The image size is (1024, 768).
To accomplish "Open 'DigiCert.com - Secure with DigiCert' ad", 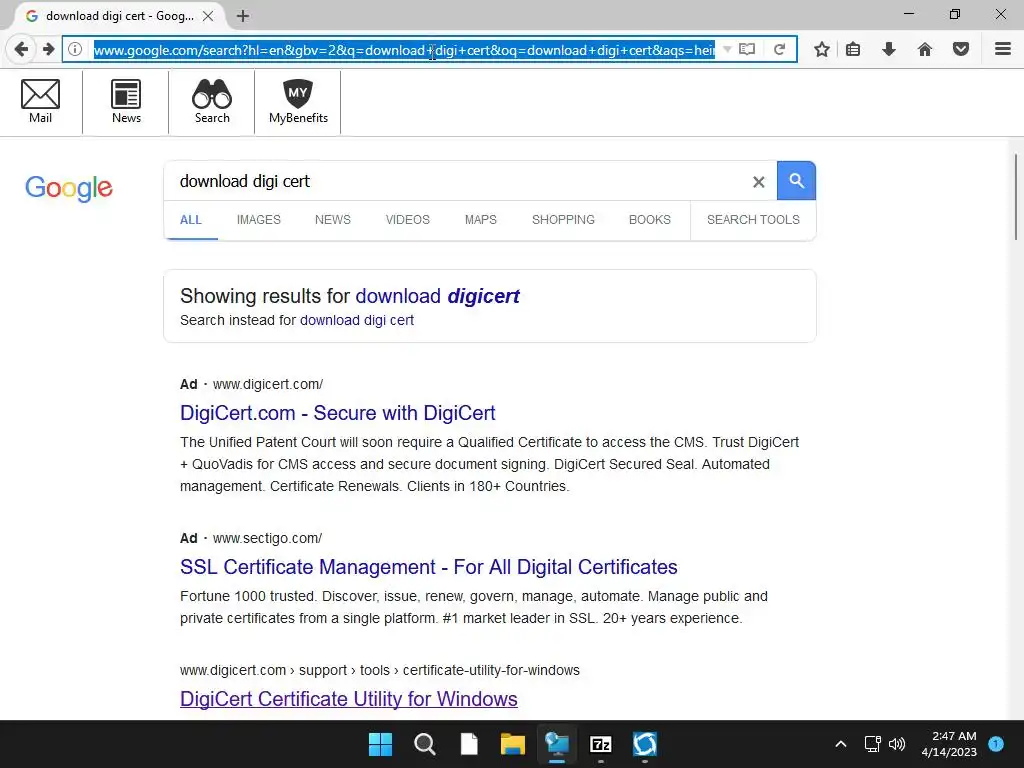I will pyautogui.click(x=338, y=413).
